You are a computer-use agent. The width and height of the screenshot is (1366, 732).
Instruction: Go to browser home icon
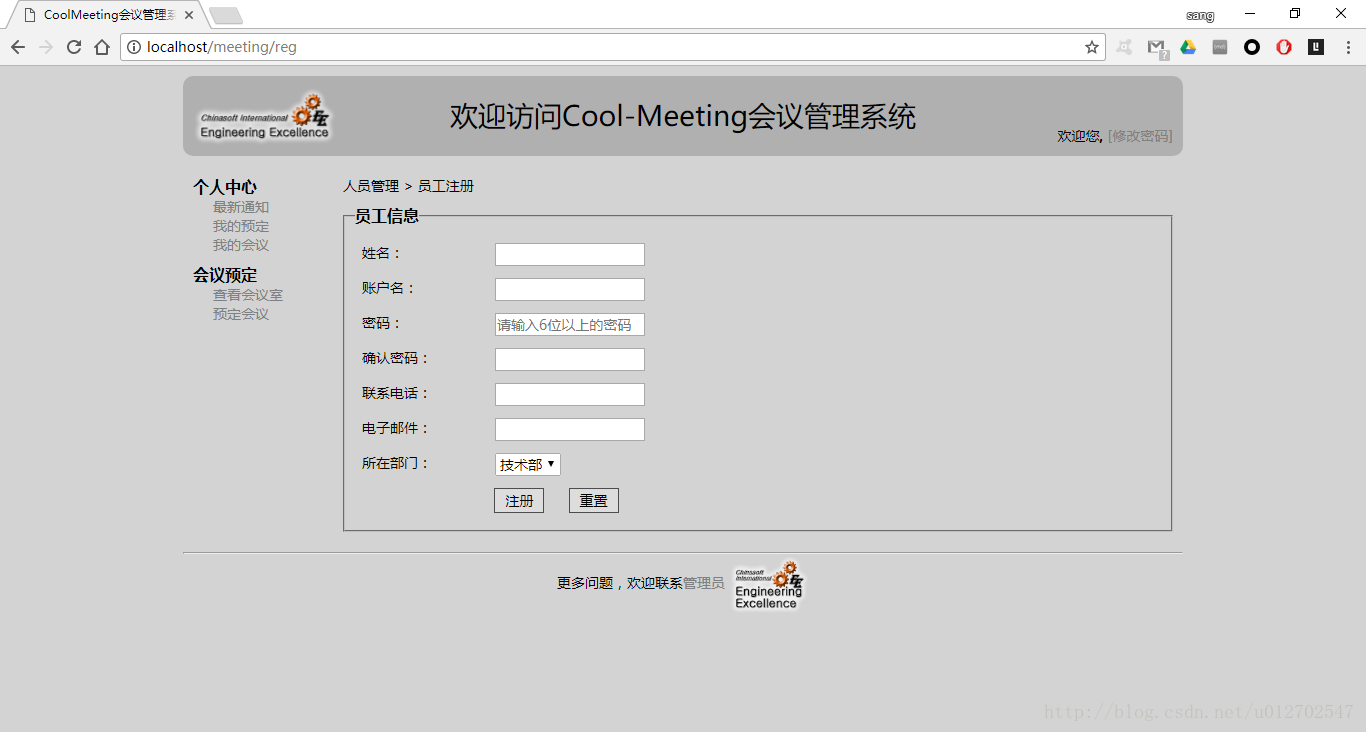pyautogui.click(x=102, y=47)
